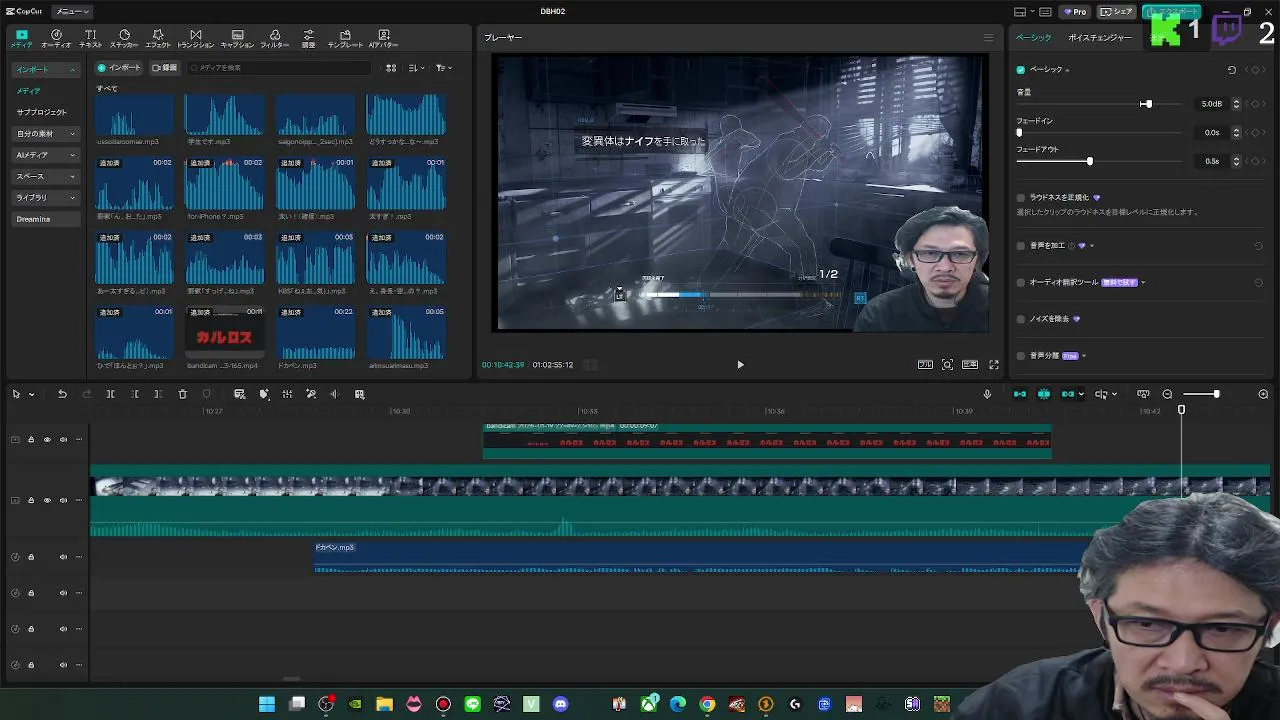The width and height of the screenshot is (1280, 720).
Task: Enable オーディオ翻訳ツール checkbox
Action: pyautogui.click(x=1020, y=283)
